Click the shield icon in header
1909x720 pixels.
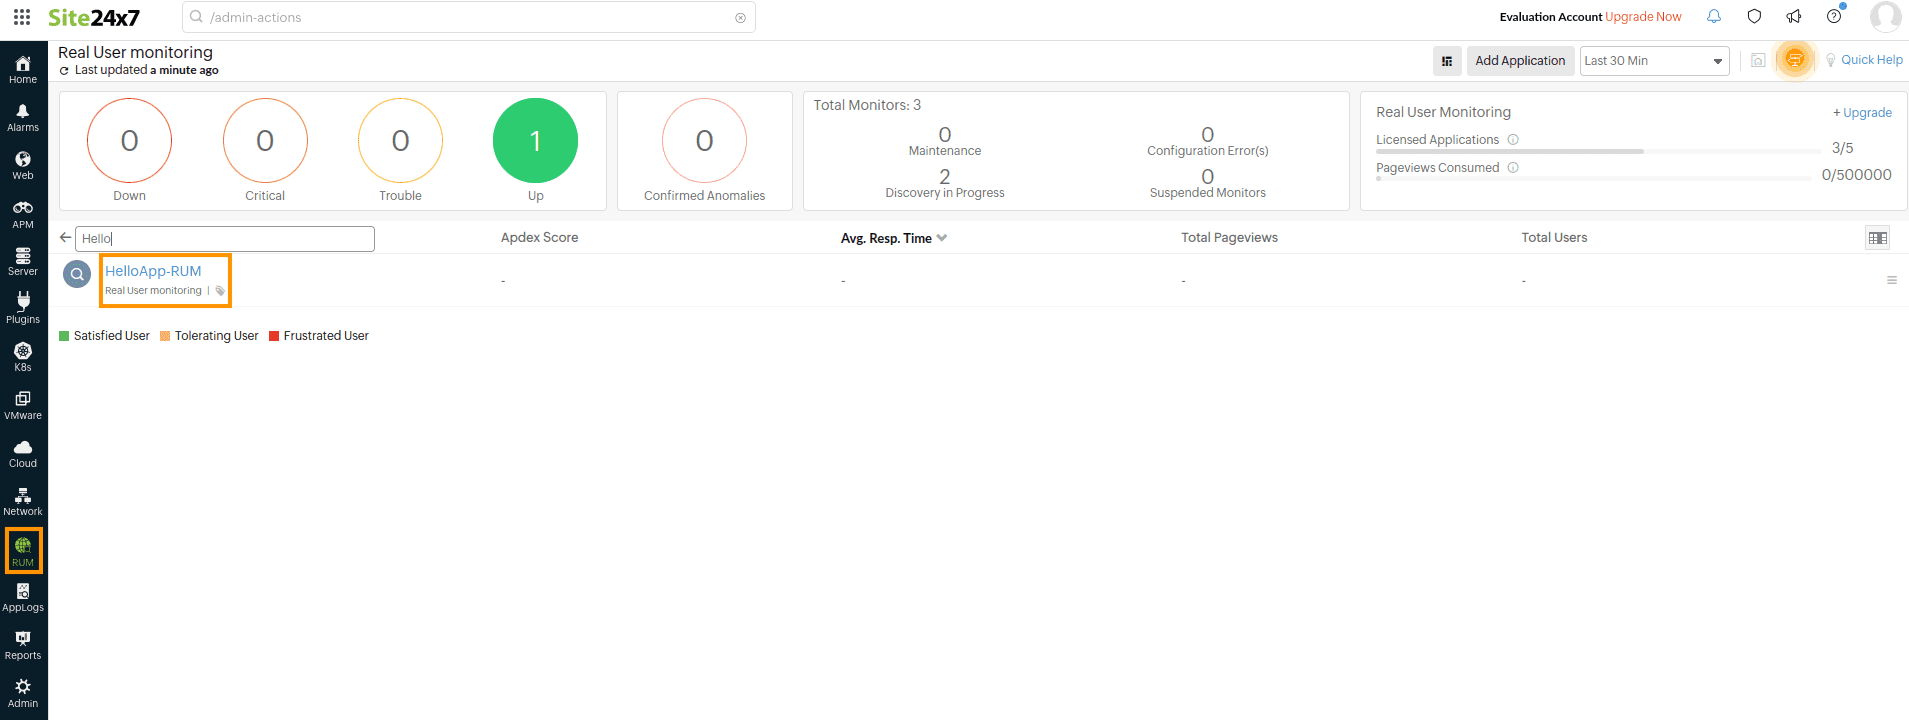(x=1754, y=16)
